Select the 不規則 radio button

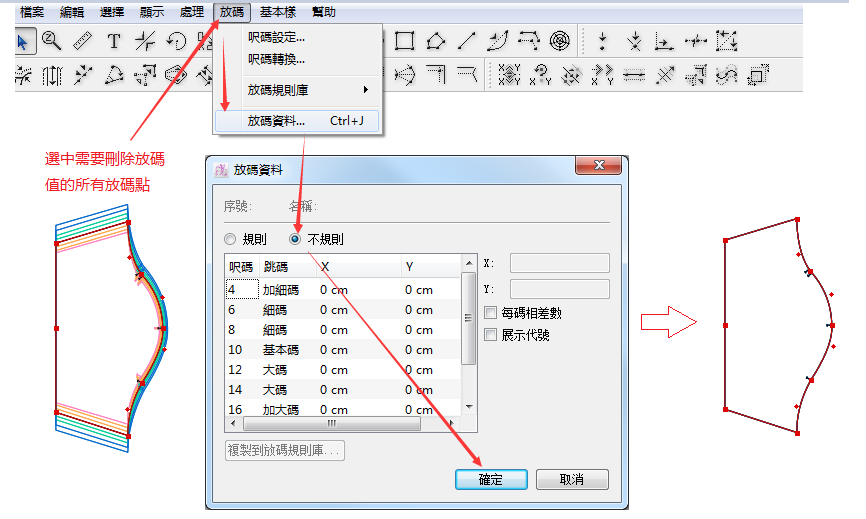click(x=295, y=239)
